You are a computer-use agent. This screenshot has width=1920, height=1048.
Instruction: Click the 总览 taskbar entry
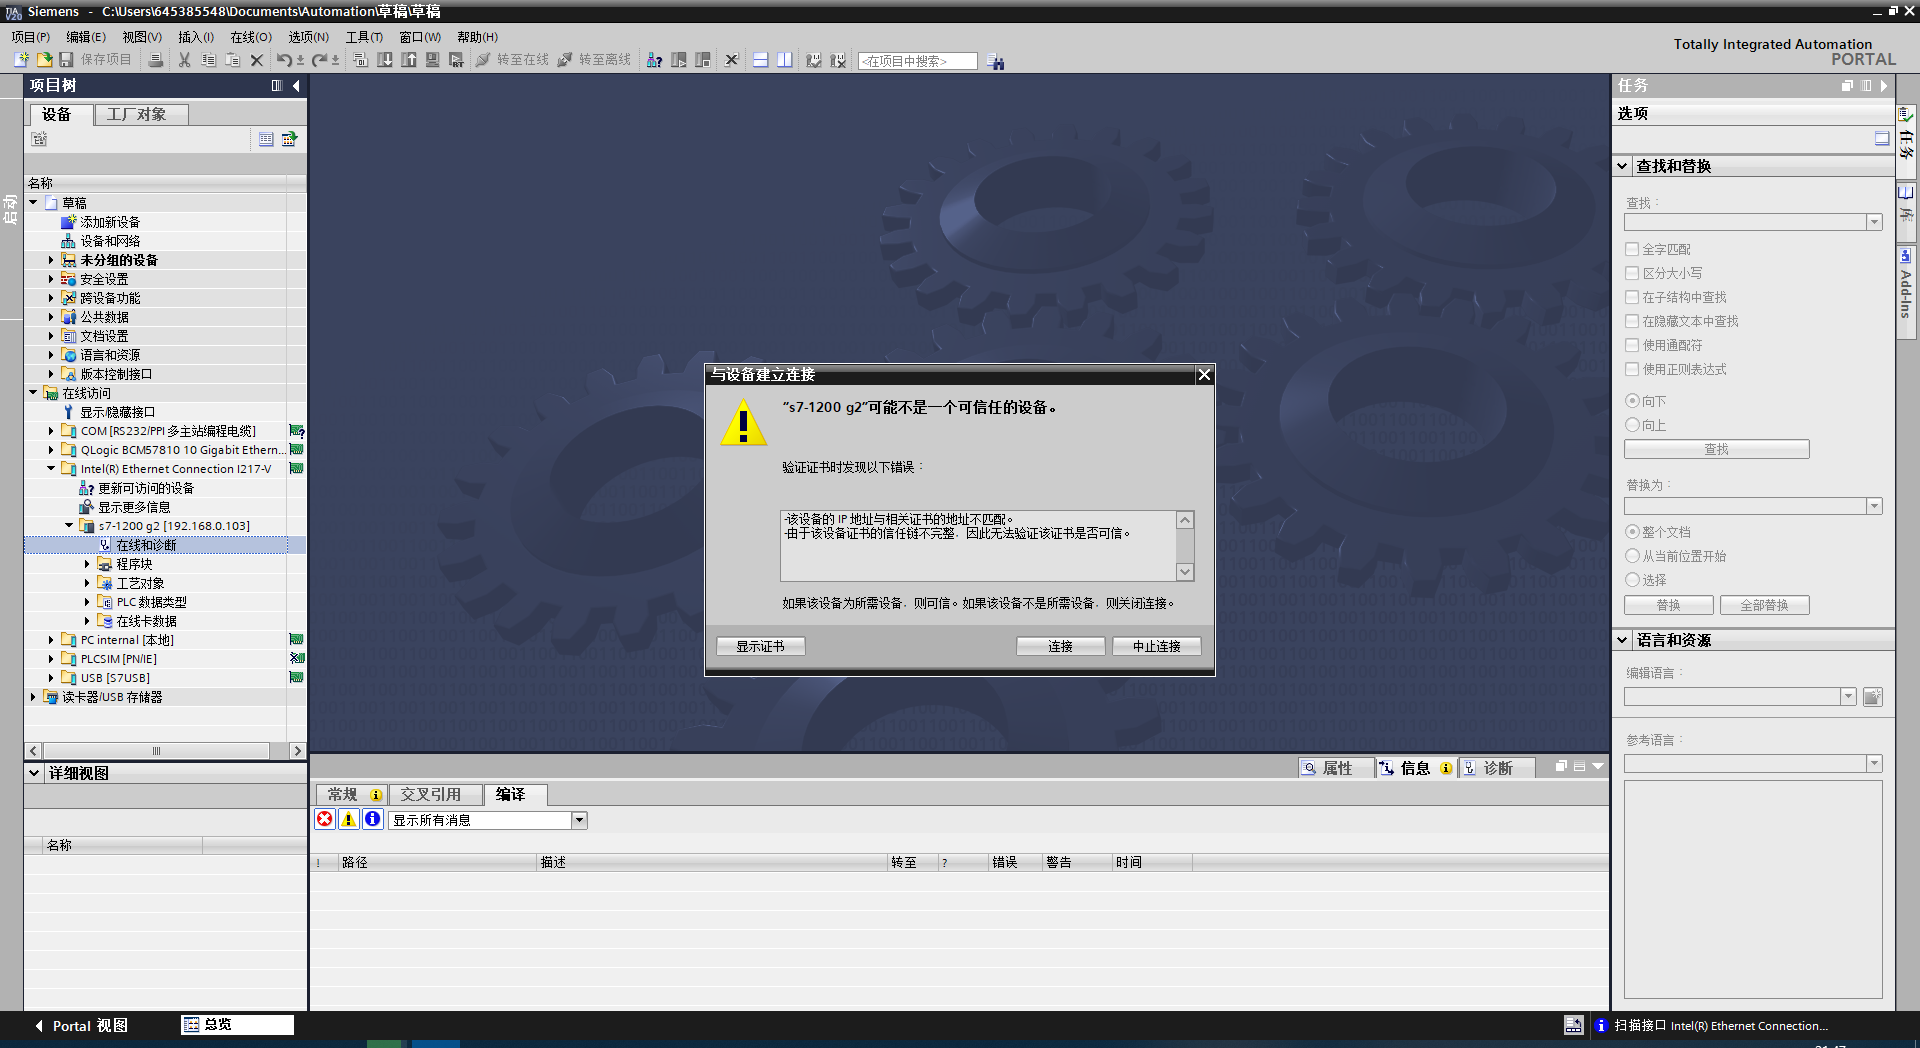click(237, 1025)
